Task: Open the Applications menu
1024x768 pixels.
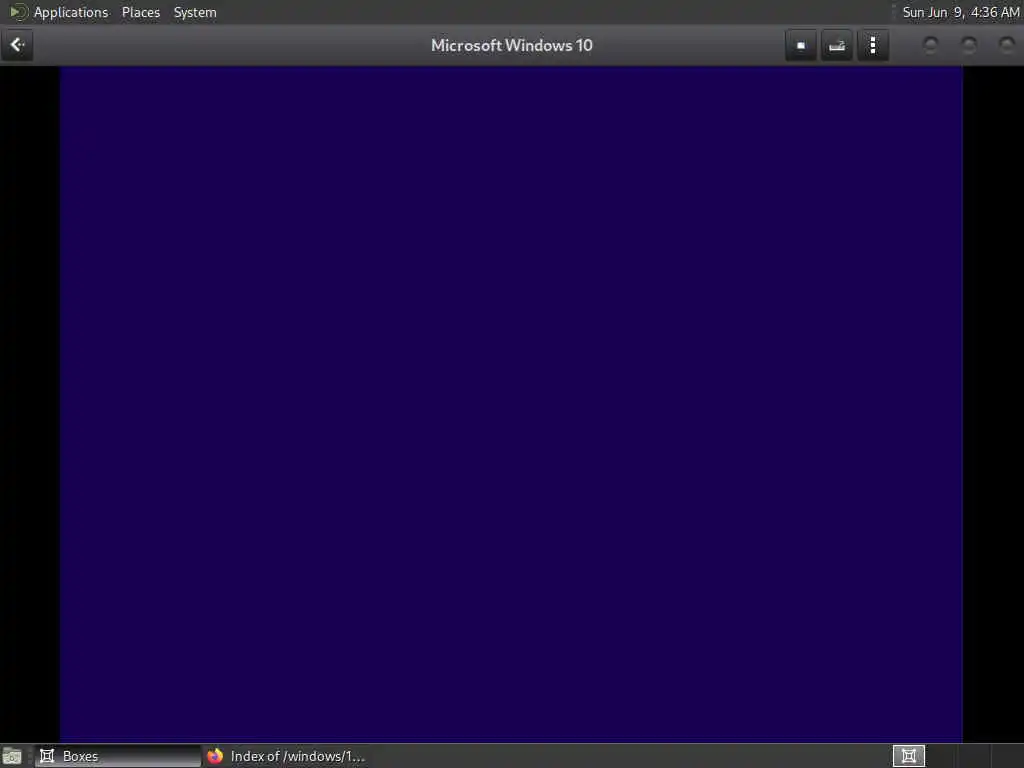Action: point(71,12)
